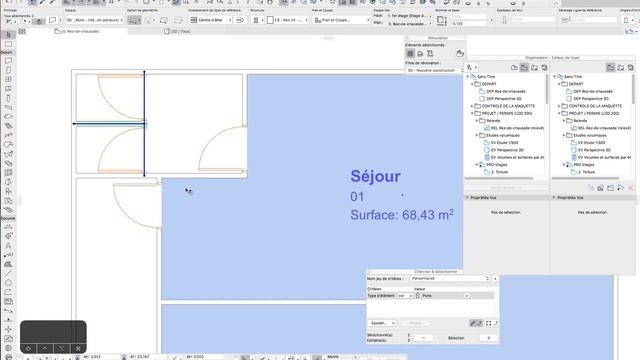Select the Marquee tool in toolbox
The width and height of the screenshot is (640, 360).
[9, 44]
